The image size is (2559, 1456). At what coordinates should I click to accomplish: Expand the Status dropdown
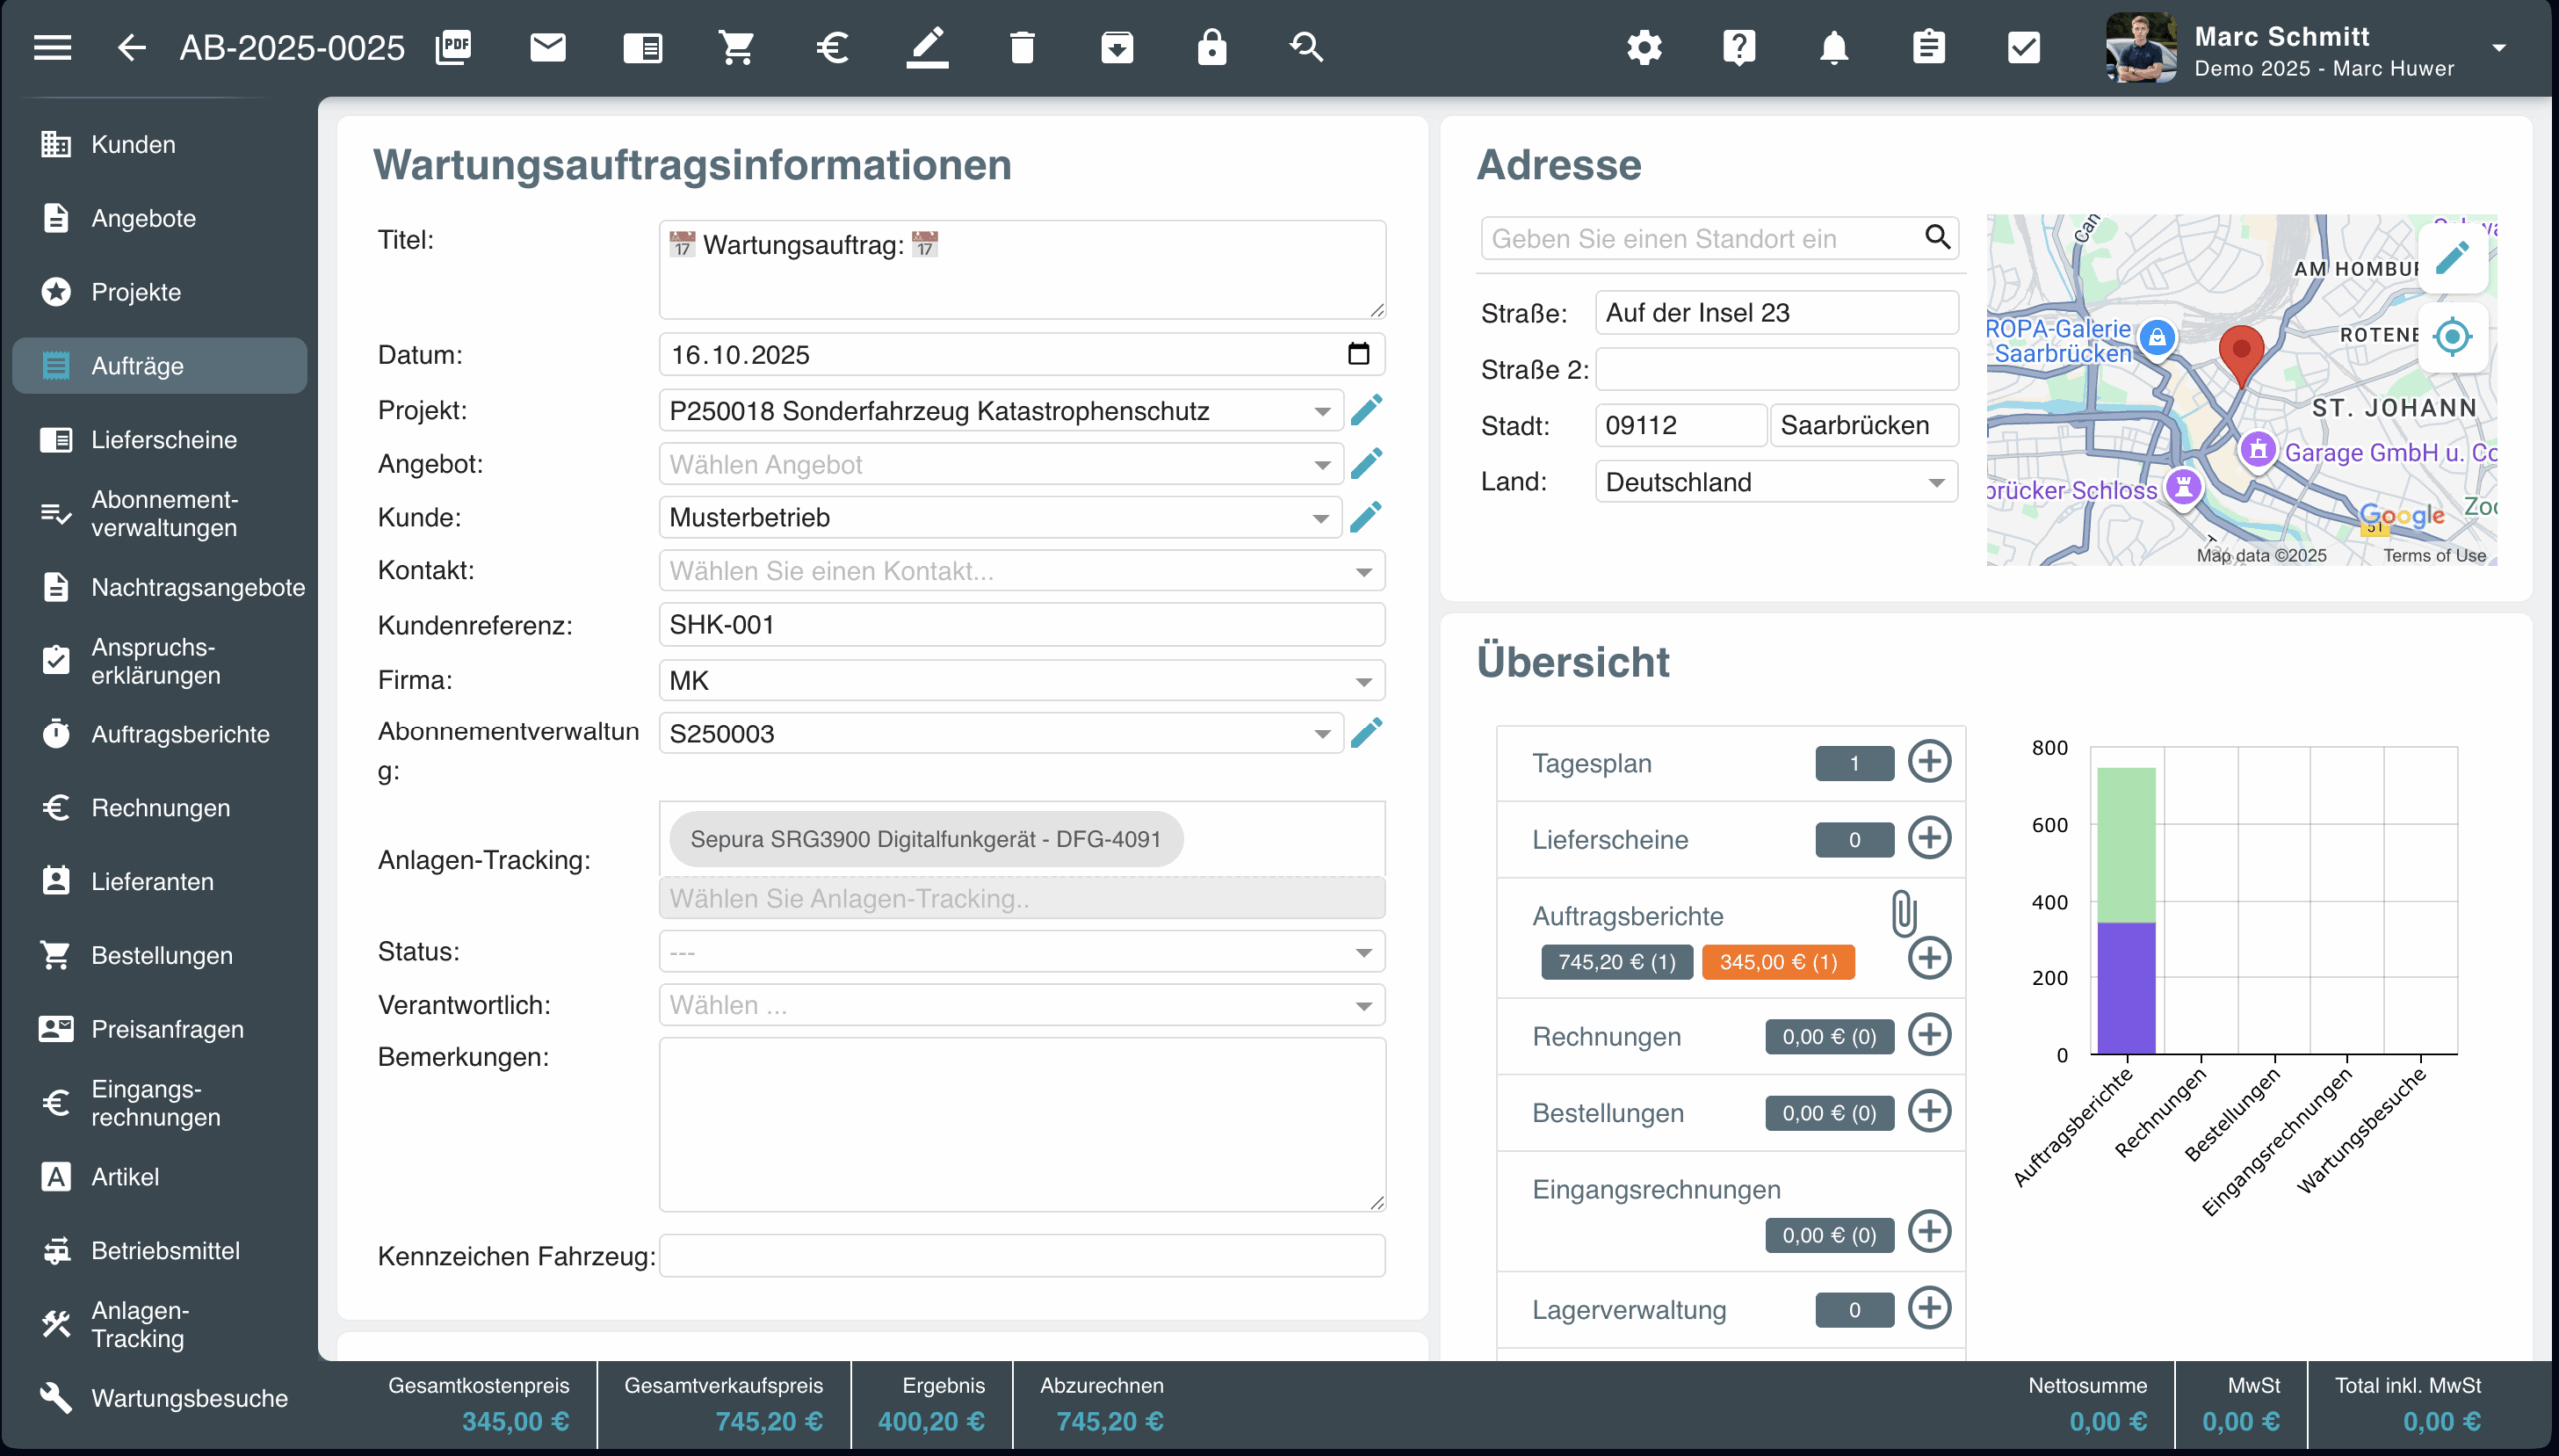[x=1364, y=953]
